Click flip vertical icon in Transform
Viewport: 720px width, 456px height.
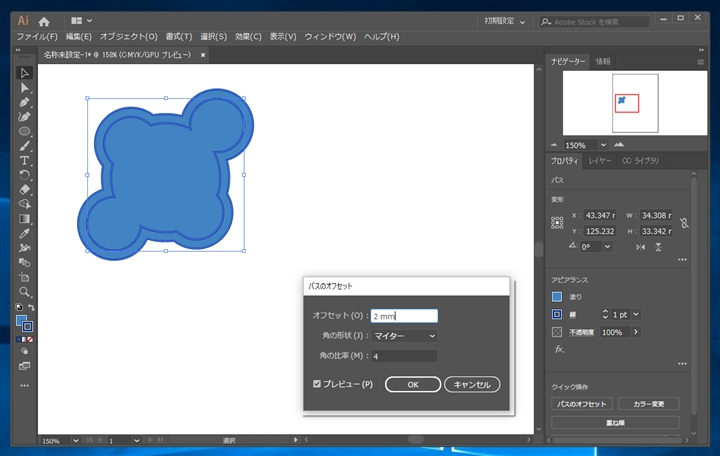(x=658, y=247)
